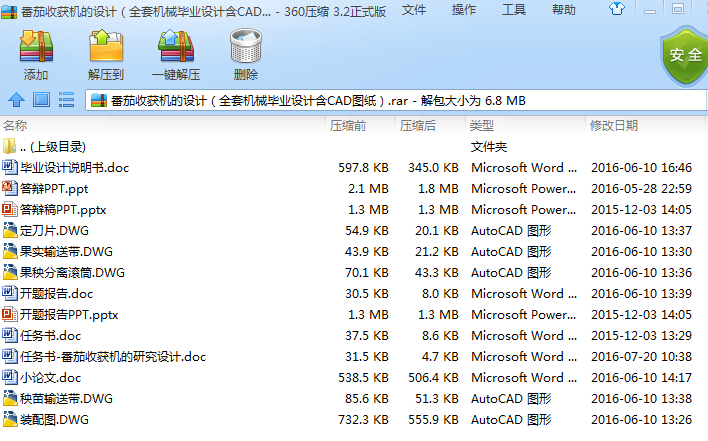Select file 小论文.doc
708x441 pixels.
[x=354, y=377]
